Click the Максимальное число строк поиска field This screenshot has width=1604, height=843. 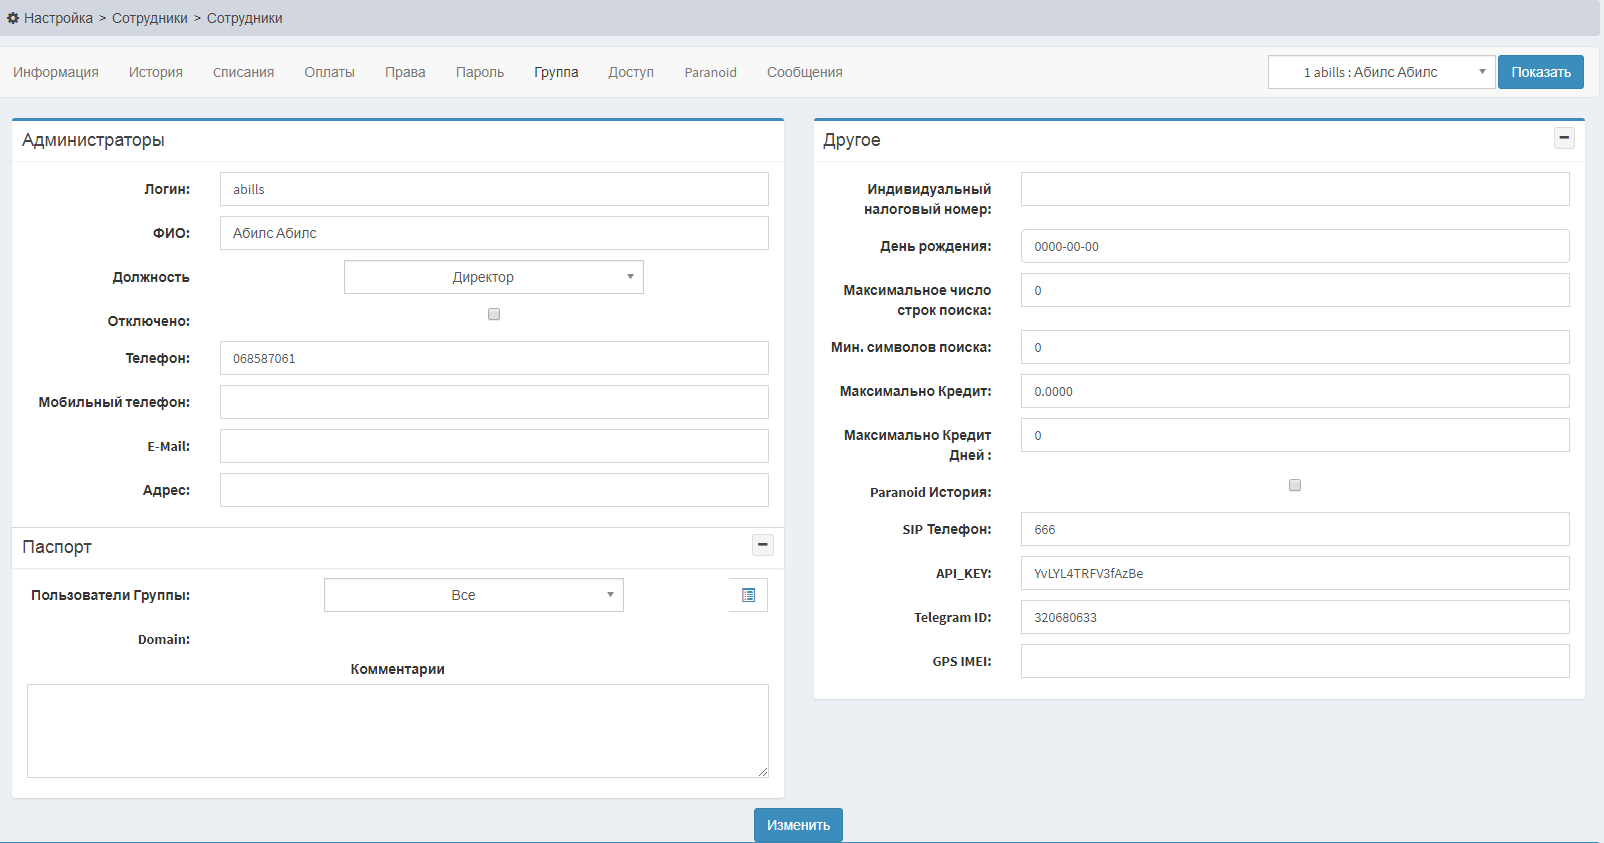click(1295, 290)
